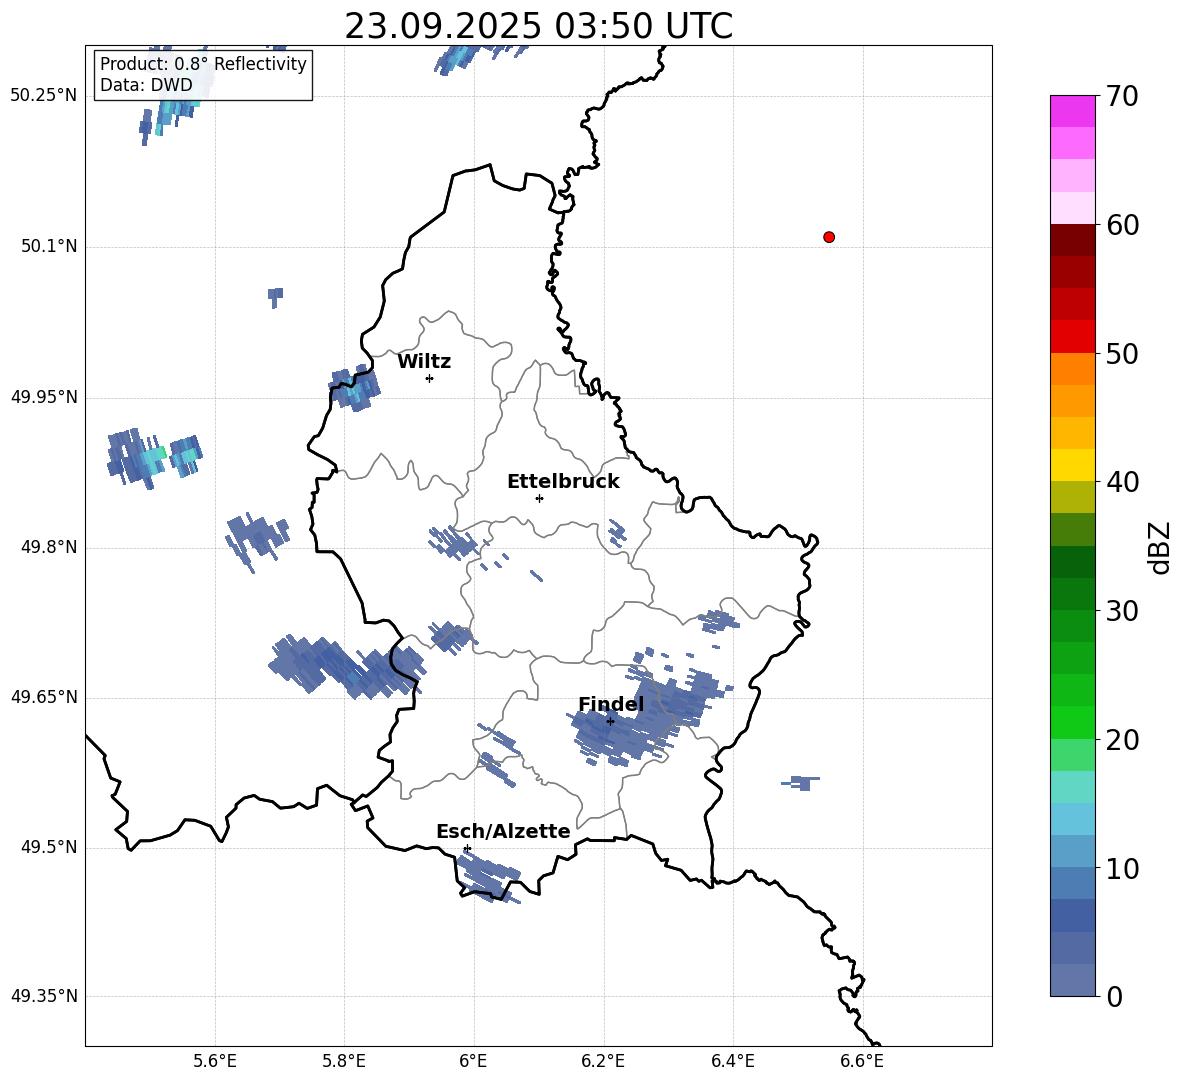Click the 49.95°N latitude tick label

pos(44,397)
